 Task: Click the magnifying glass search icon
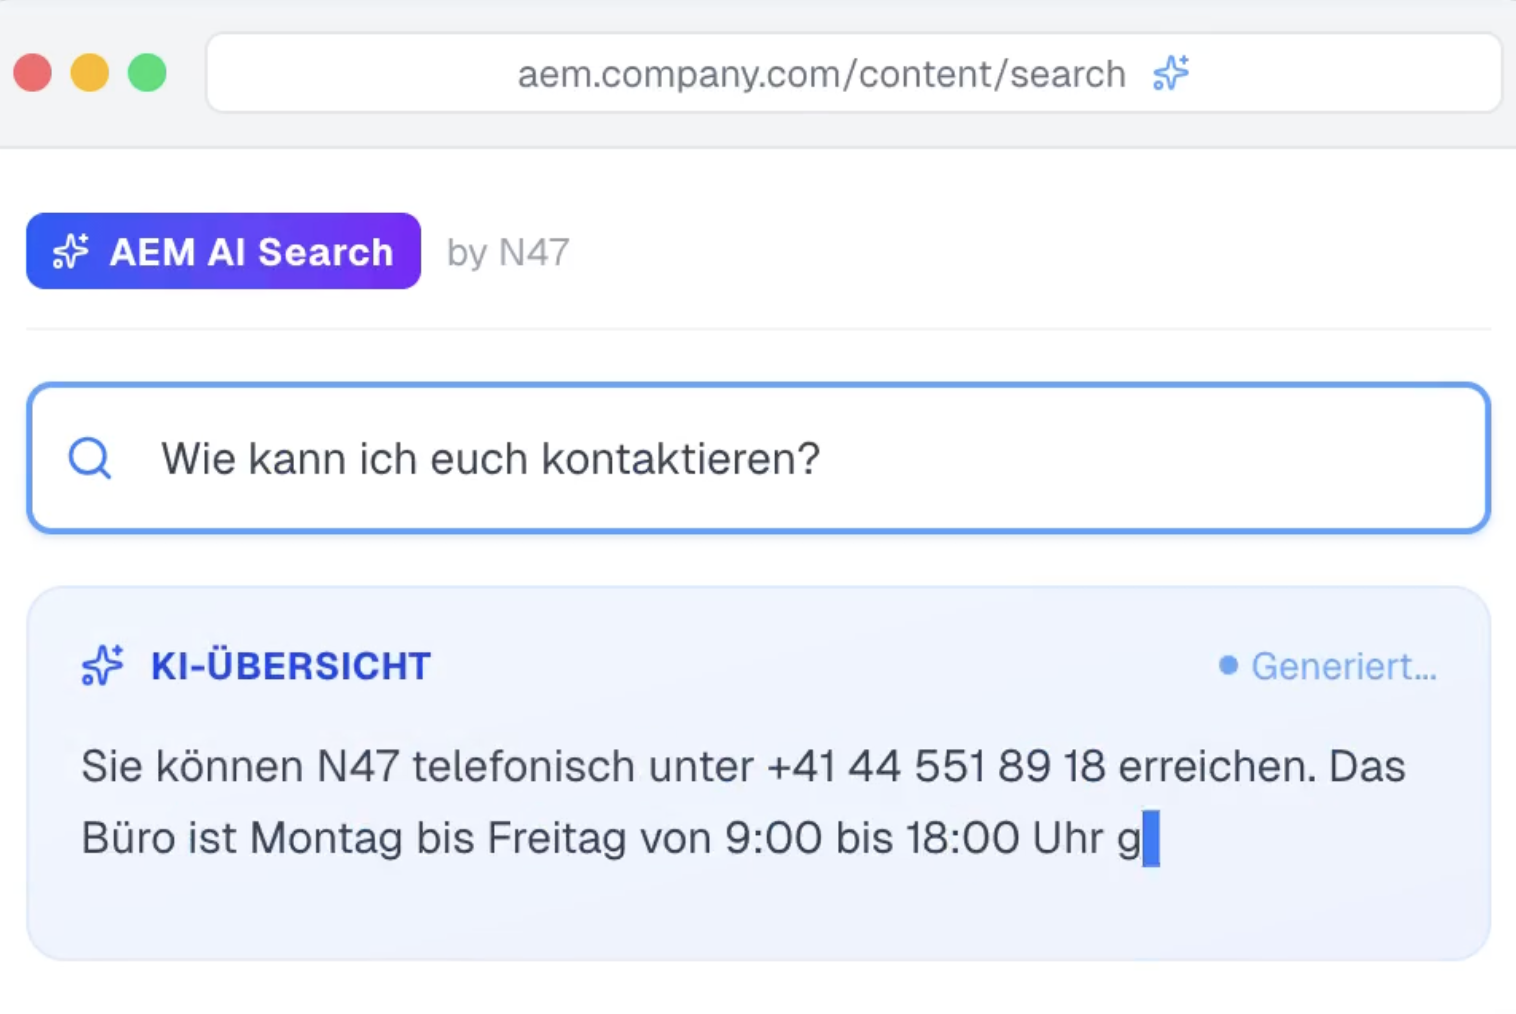(x=90, y=458)
